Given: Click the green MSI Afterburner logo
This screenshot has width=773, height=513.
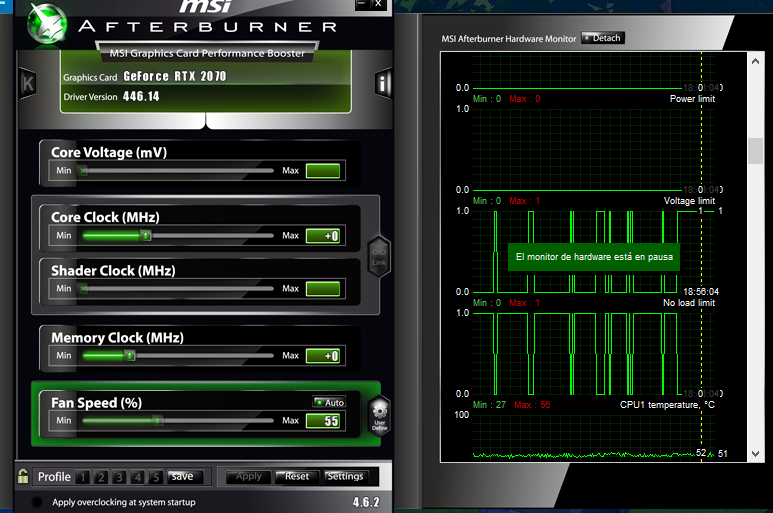Looking at the screenshot, I should pos(47,24).
